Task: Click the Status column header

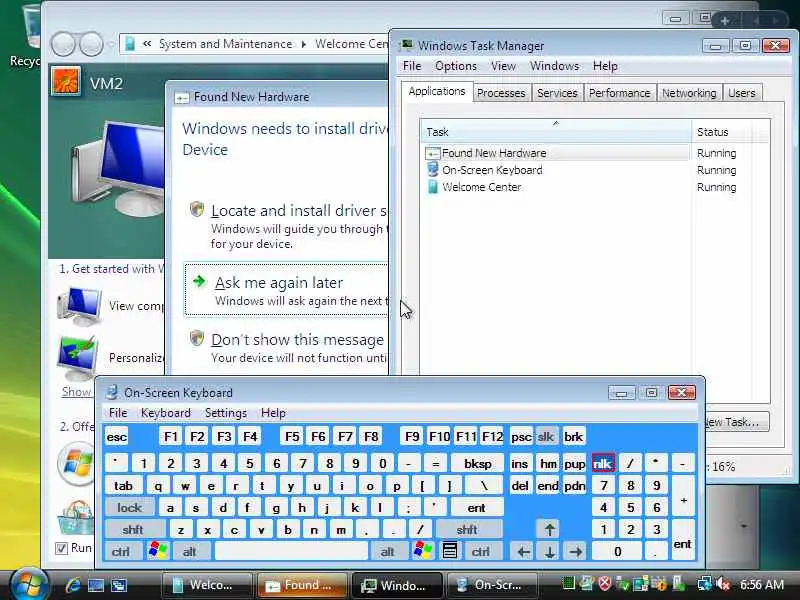Action: coord(724,132)
